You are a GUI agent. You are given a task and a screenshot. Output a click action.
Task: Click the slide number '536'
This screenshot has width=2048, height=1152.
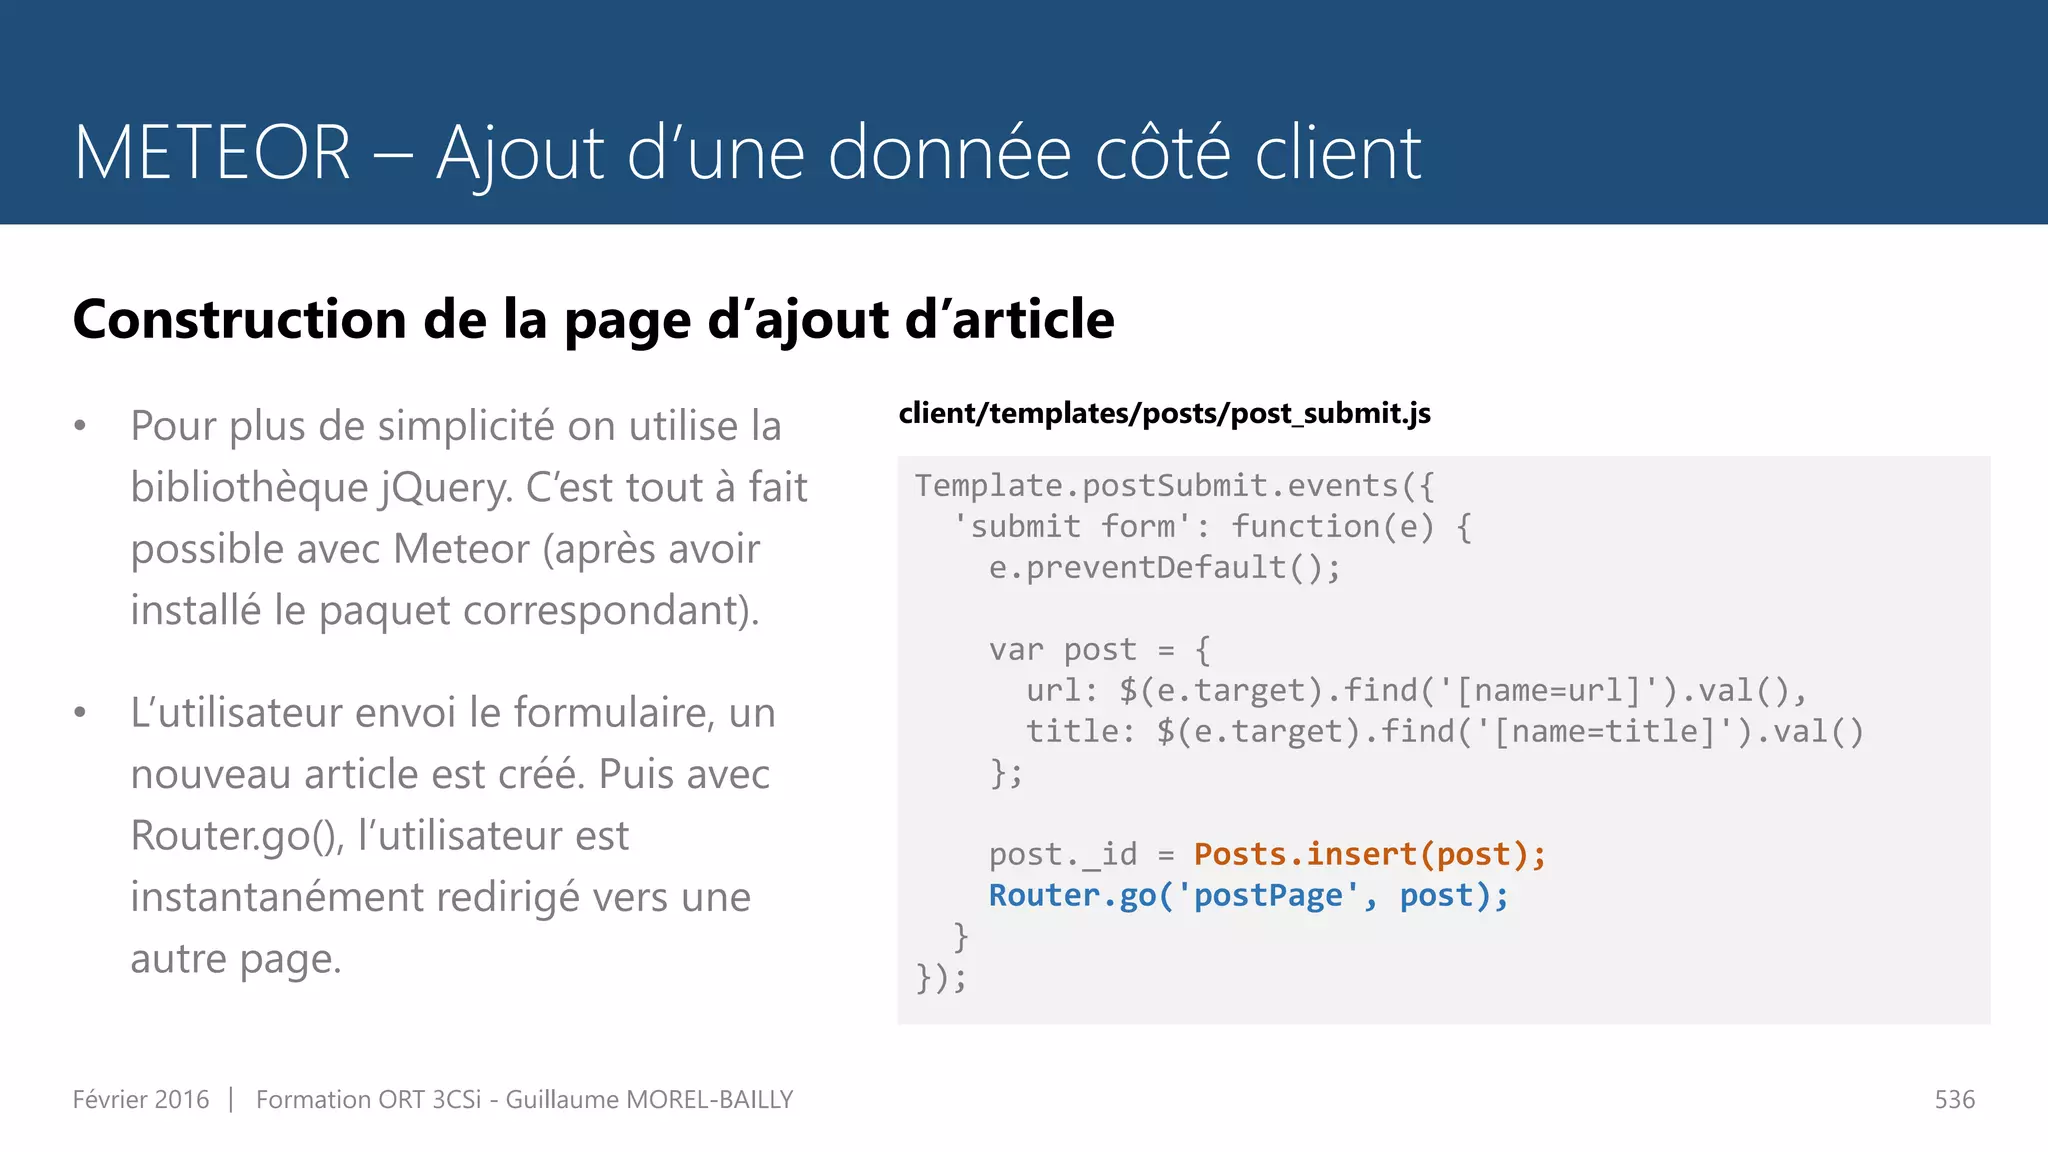tap(1954, 1100)
